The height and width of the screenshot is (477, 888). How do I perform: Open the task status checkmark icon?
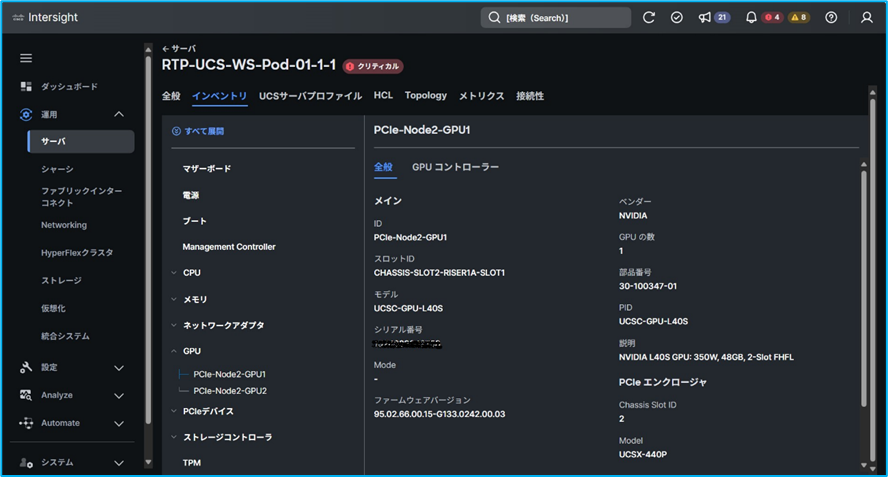677,18
